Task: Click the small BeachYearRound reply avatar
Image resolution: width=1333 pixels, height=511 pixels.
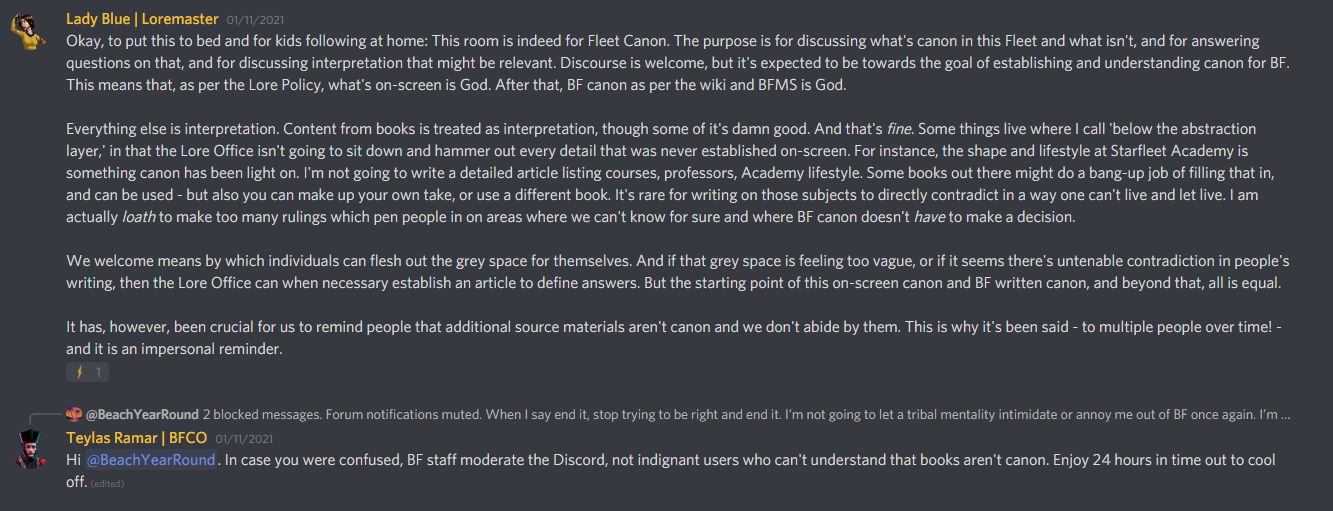Action: click(74, 414)
